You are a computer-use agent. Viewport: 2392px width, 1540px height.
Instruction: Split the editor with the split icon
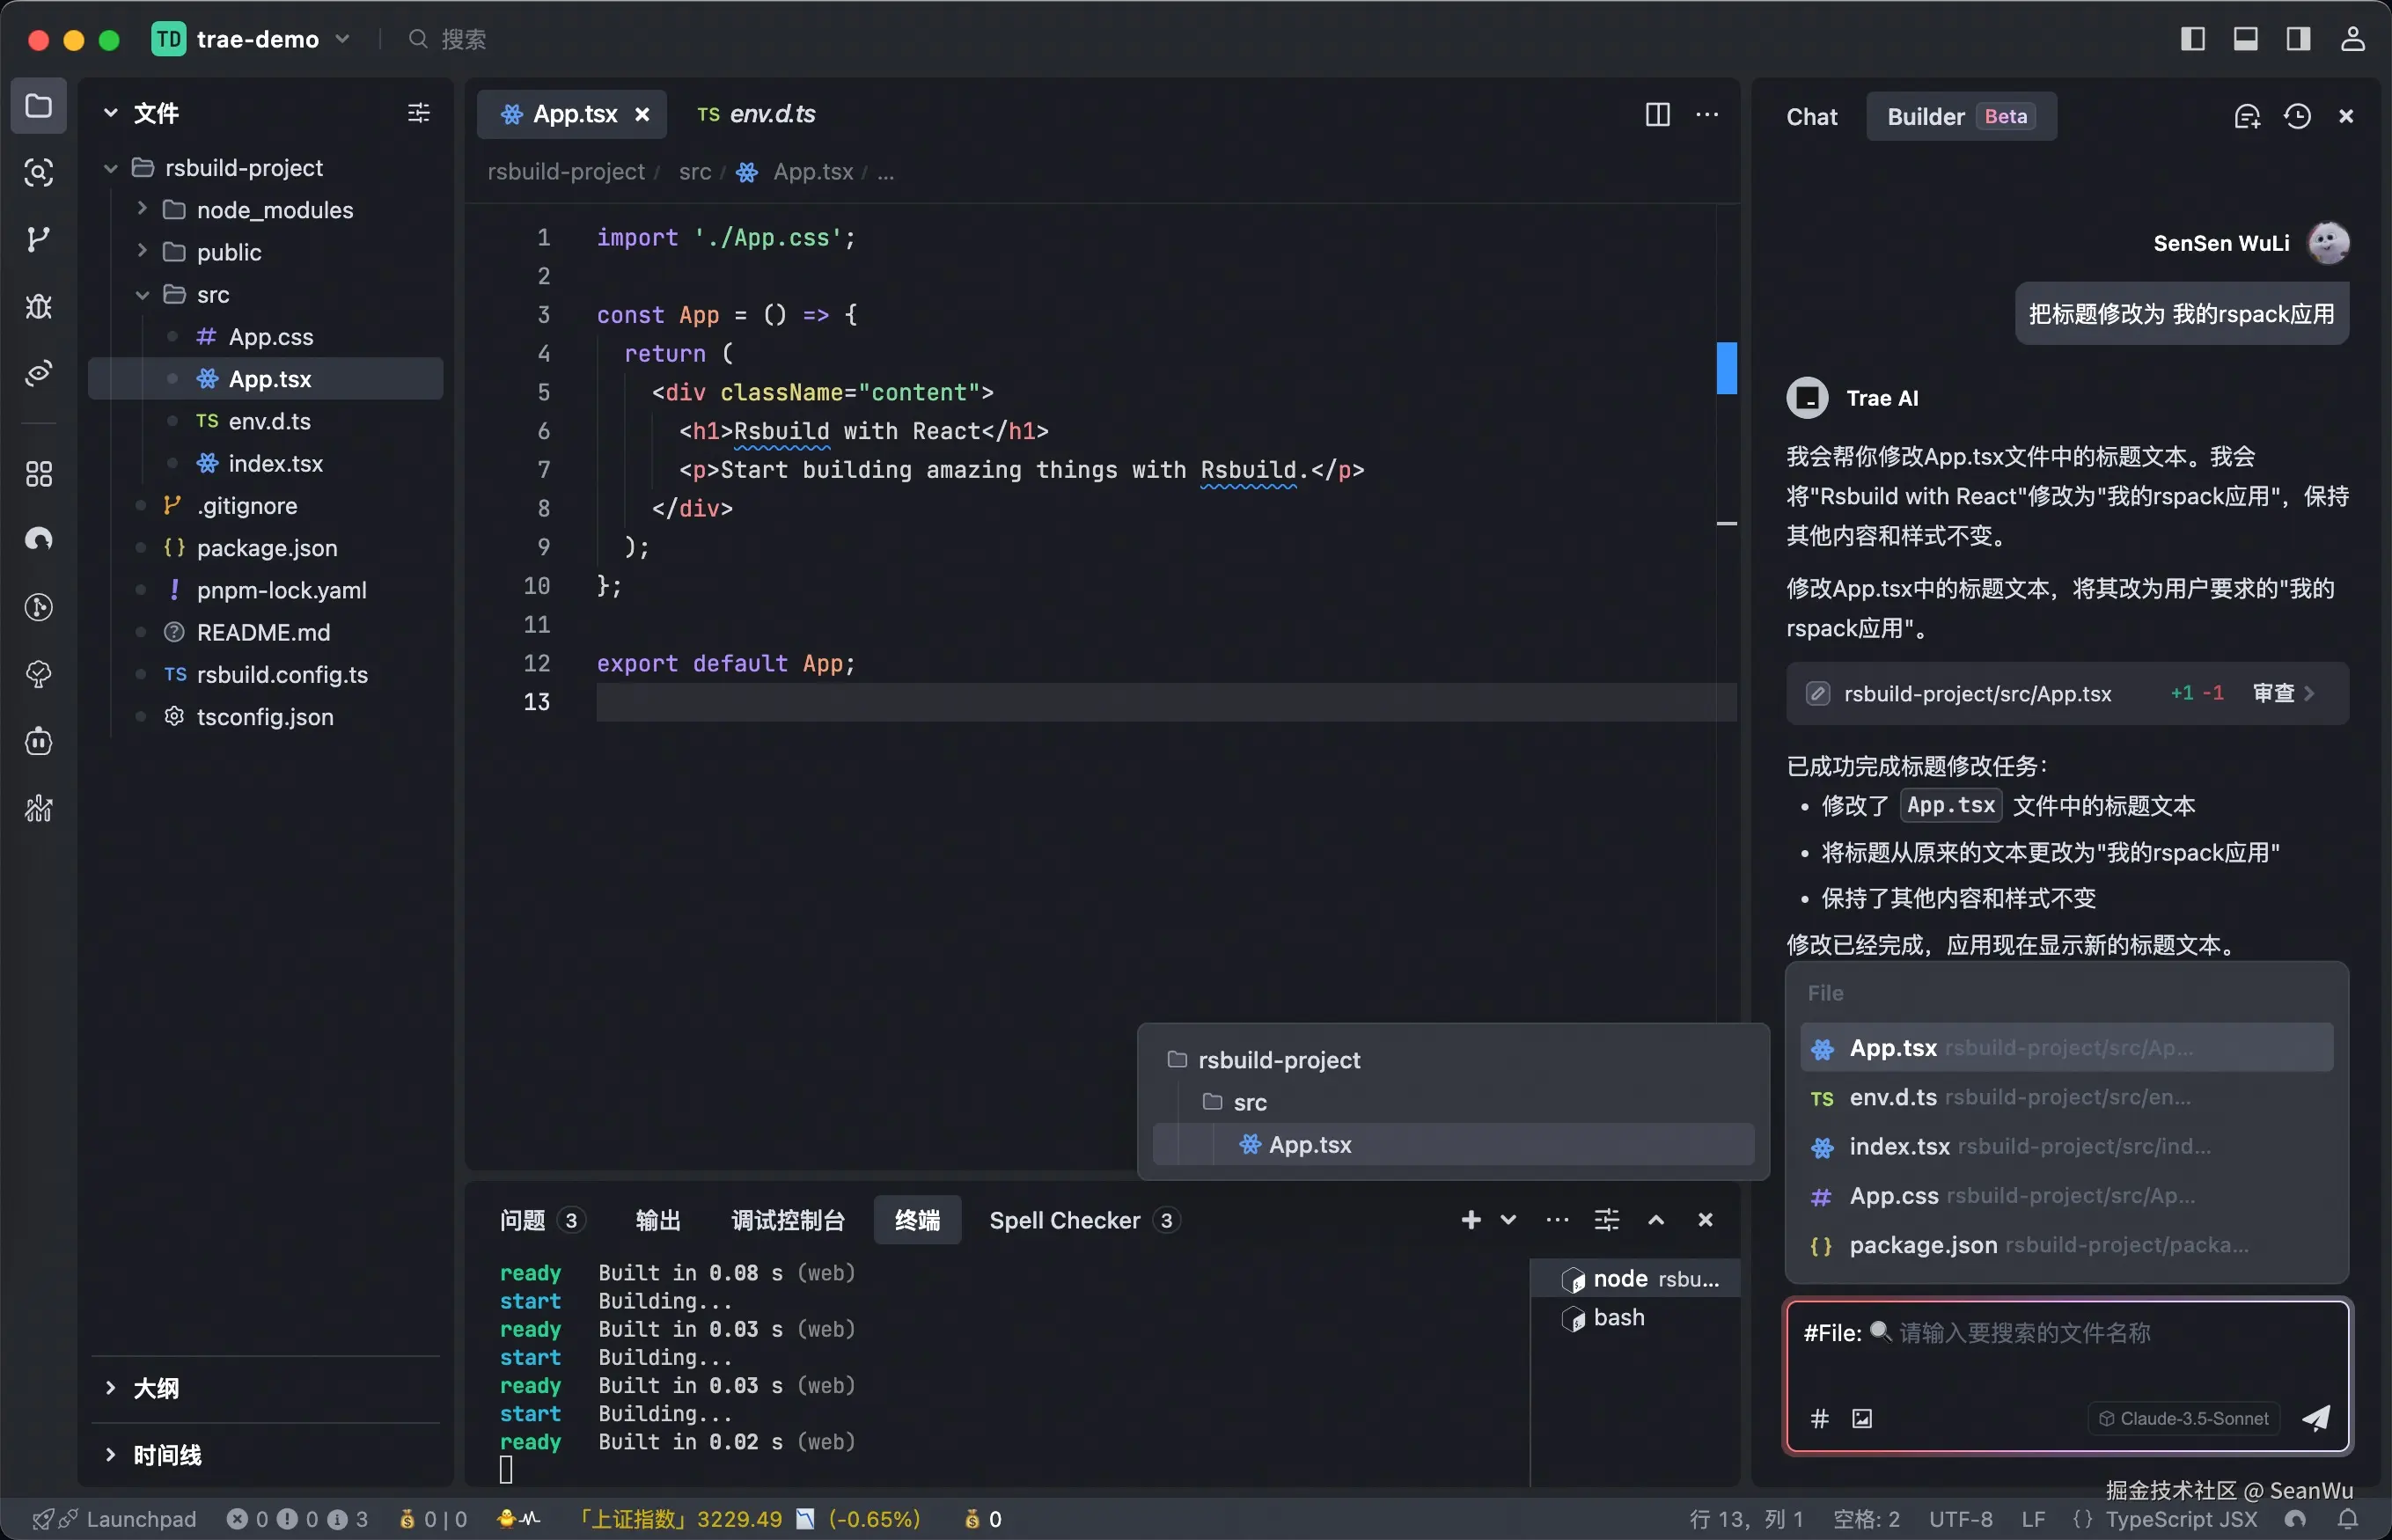point(1657,114)
